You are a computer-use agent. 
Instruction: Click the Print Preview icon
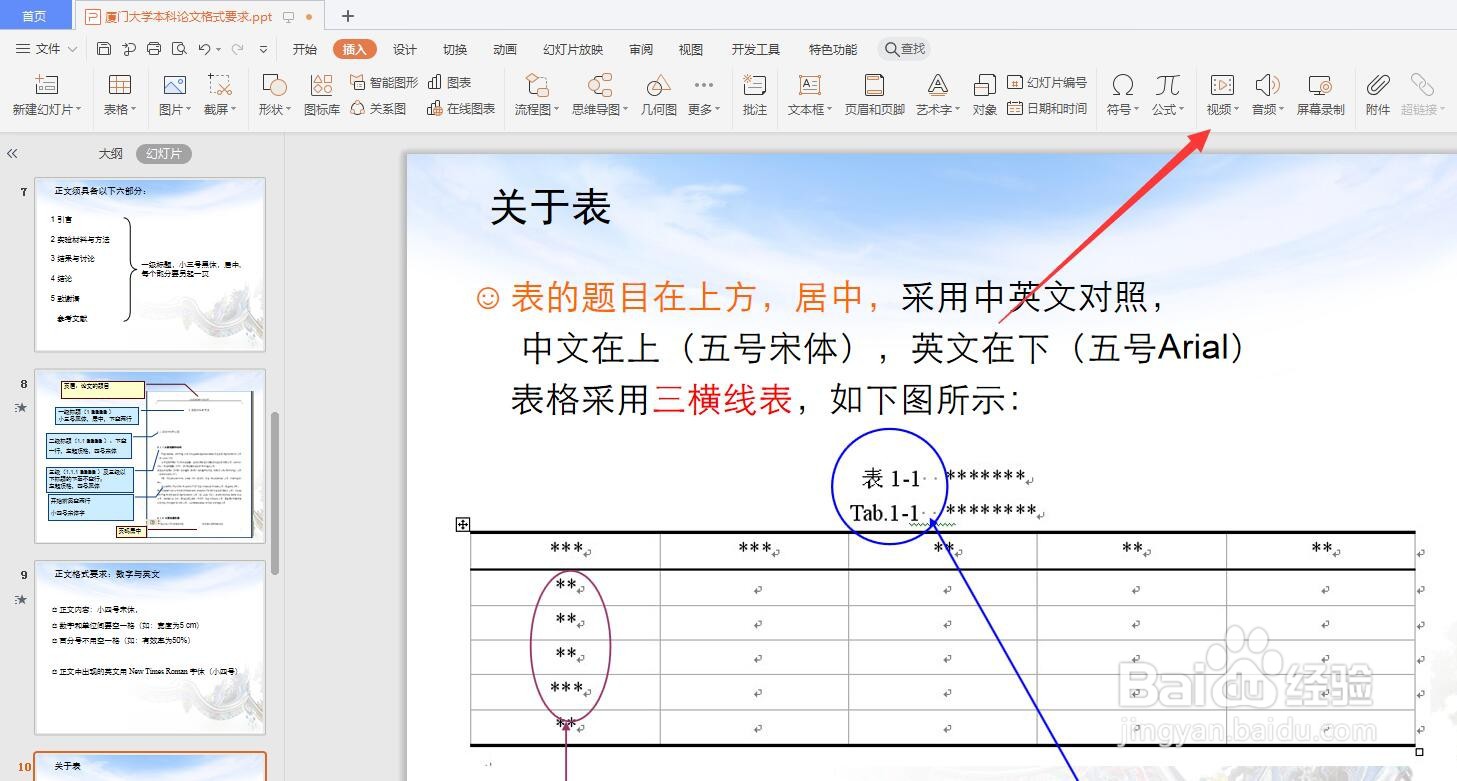tap(179, 48)
